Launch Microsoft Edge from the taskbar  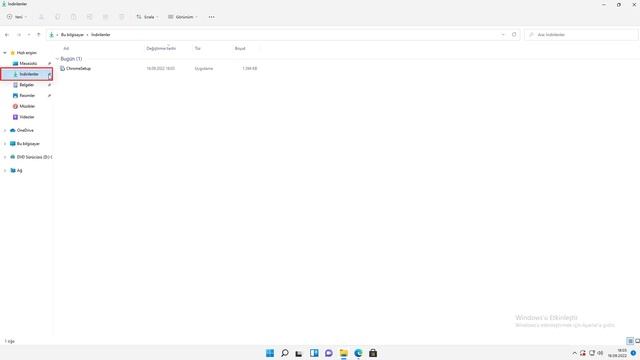[358, 353]
